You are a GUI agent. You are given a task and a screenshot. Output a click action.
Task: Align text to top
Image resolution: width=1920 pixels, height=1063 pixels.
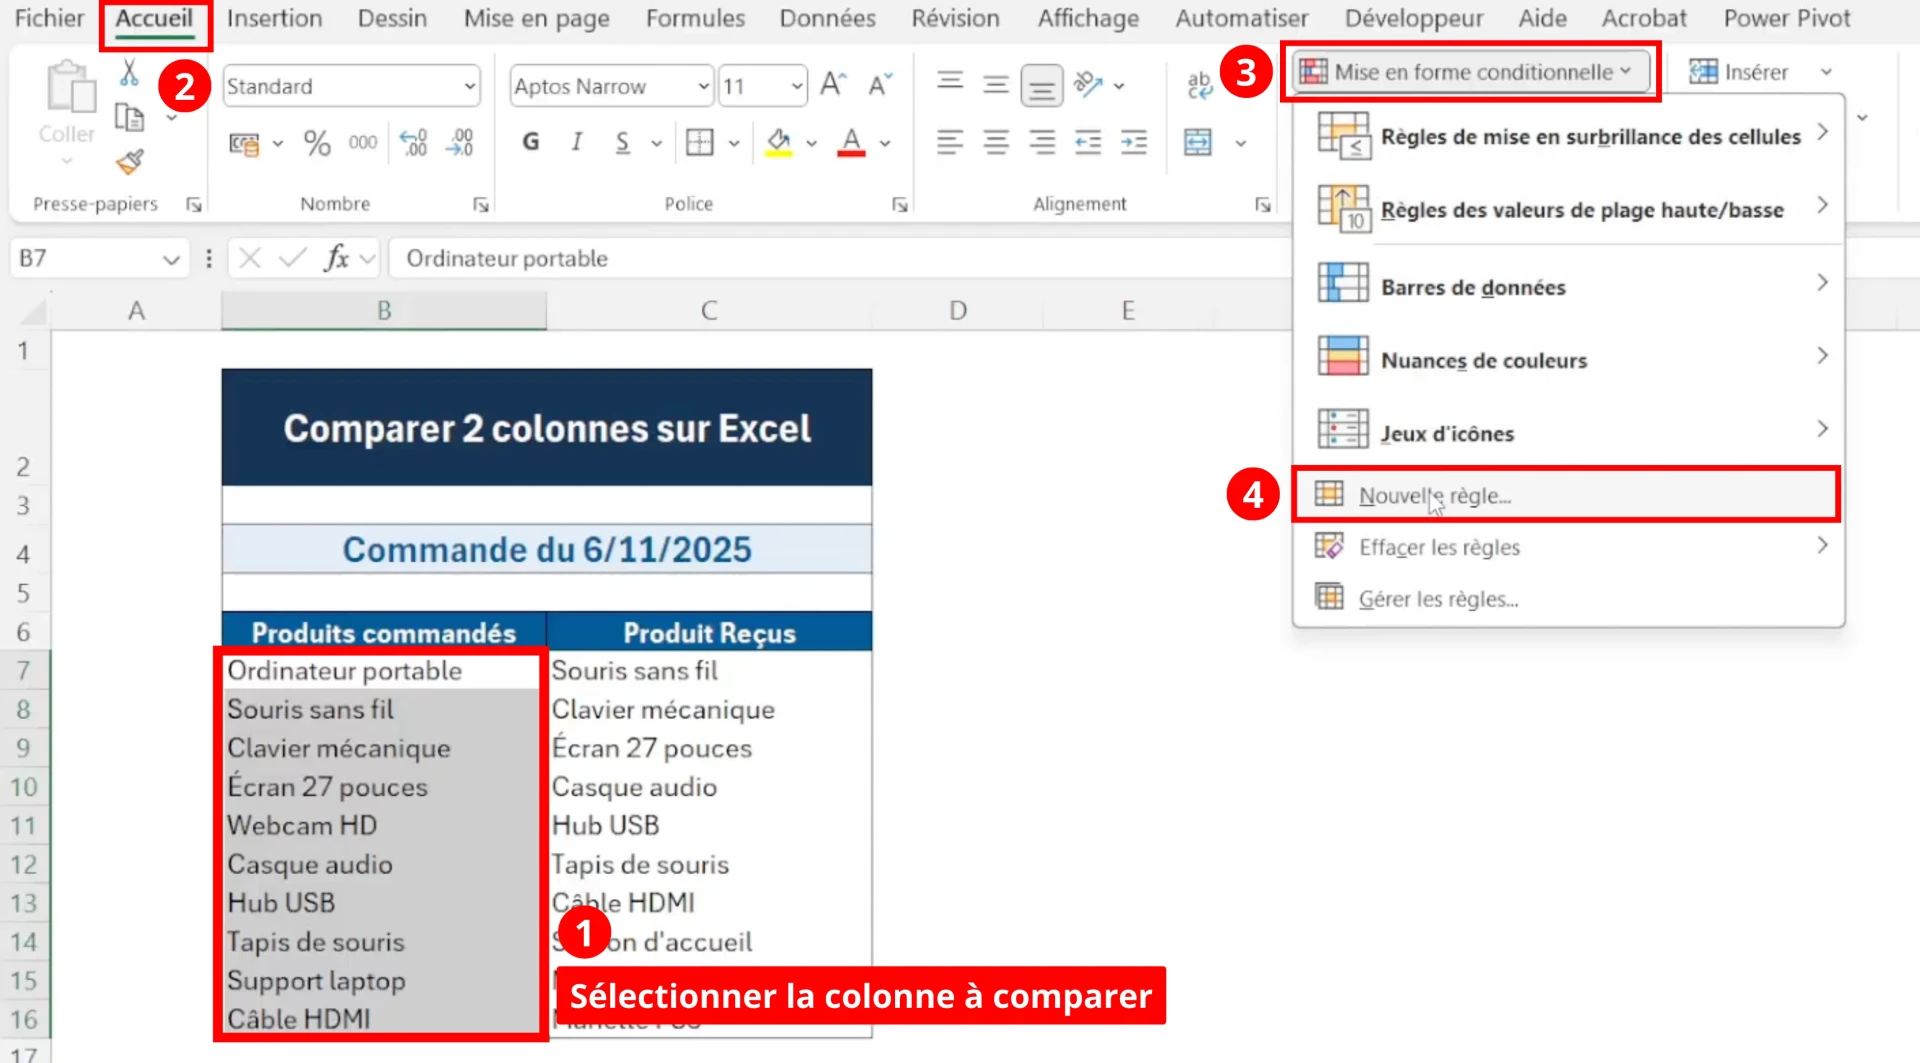tap(950, 82)
